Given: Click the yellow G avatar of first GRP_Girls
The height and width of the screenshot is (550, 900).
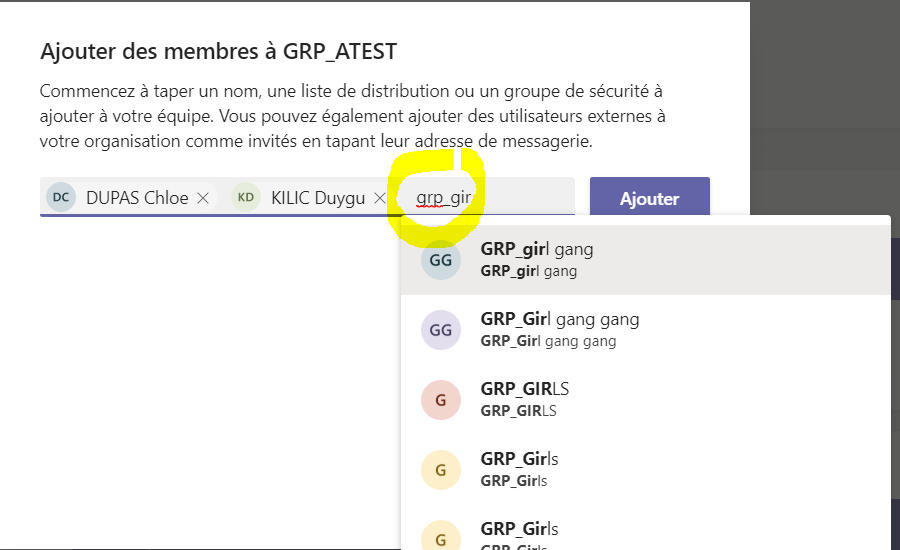Looking at the screenshot, I should pyautogui.click(x=441, y=470).
